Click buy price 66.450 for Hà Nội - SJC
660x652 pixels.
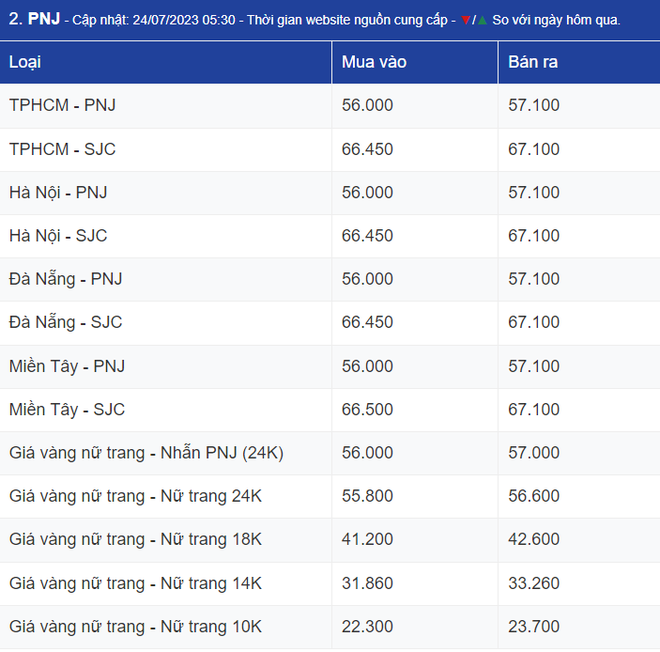[x=367, y=236]
